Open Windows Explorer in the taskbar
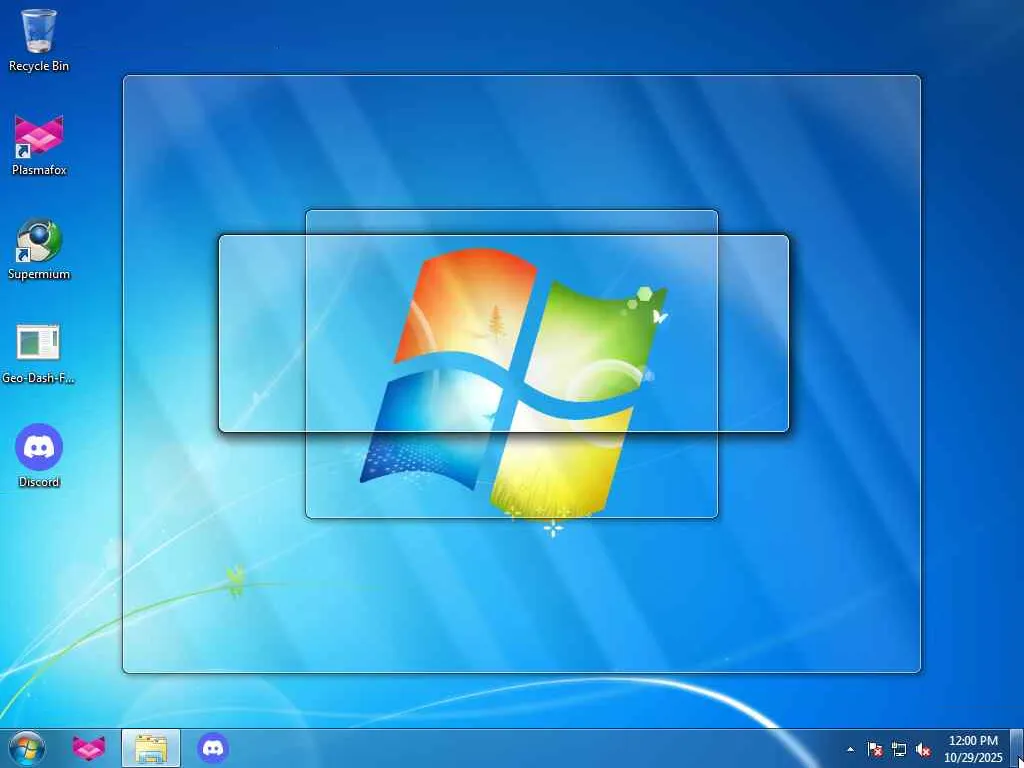The width and height of the screenshot is (1024, 768). (151, 748)
